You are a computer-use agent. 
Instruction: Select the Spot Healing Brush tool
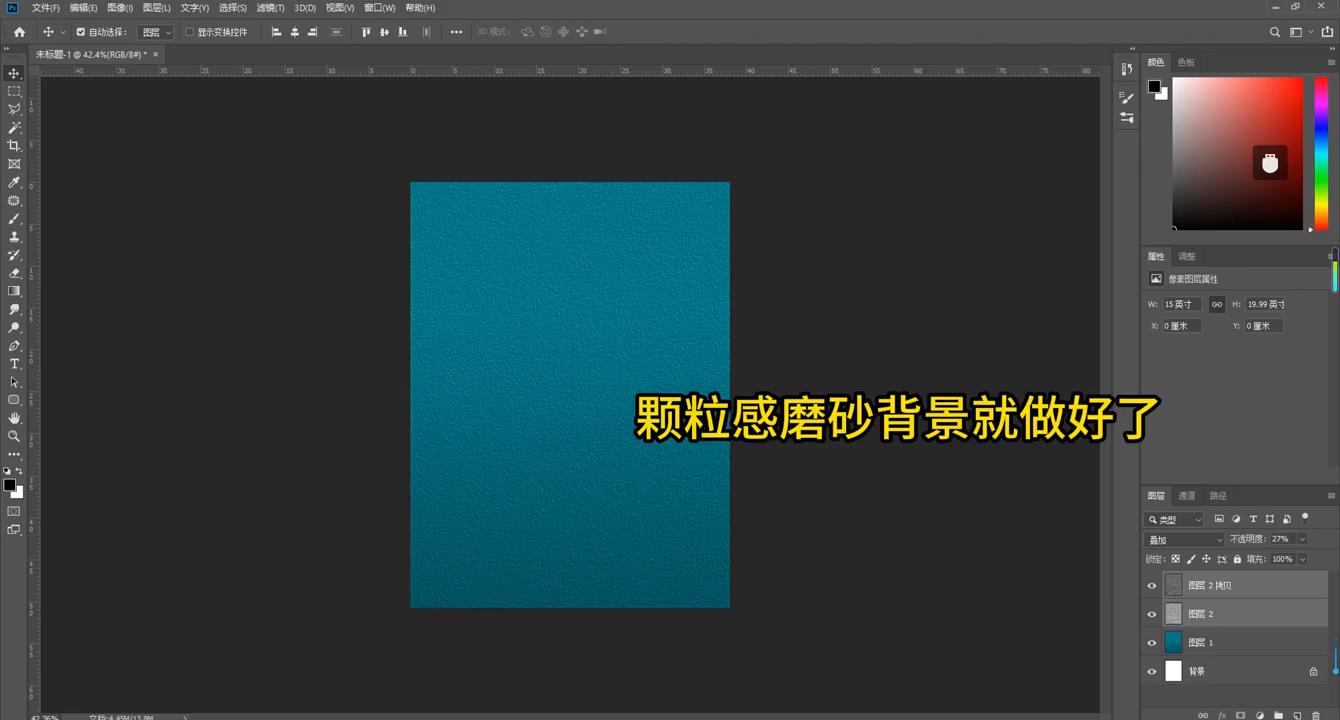click(14, 201)
